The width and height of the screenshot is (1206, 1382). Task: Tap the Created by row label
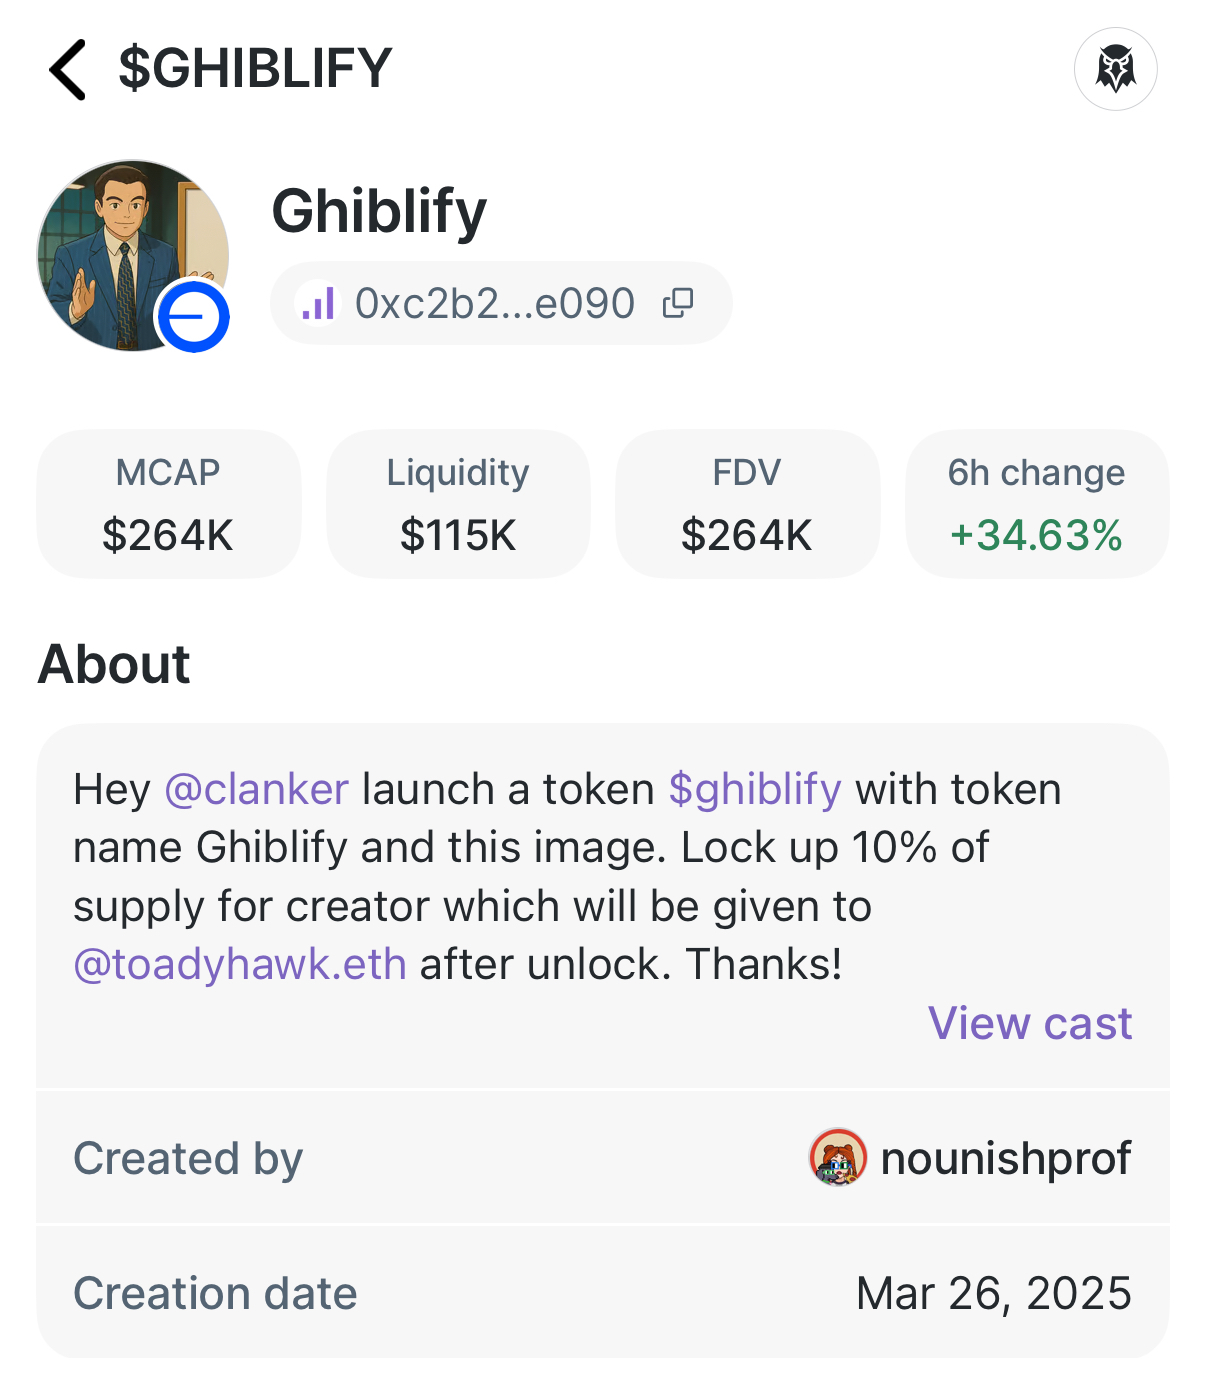(188, 1158)
